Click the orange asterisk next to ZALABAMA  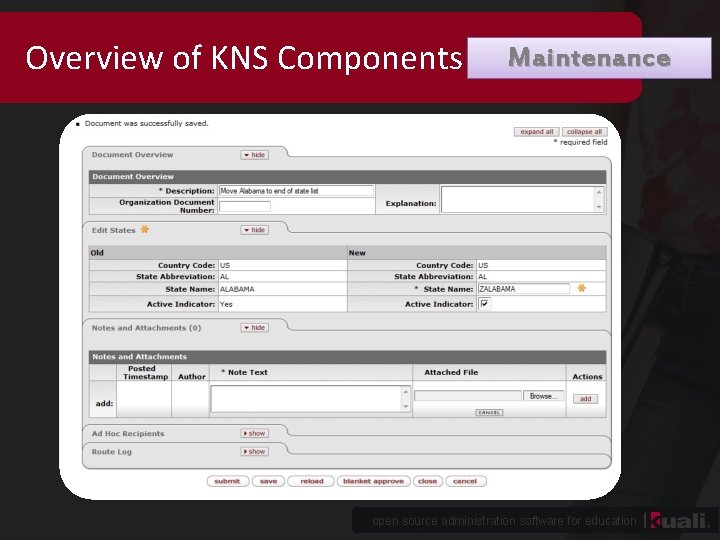coord(581,288)
